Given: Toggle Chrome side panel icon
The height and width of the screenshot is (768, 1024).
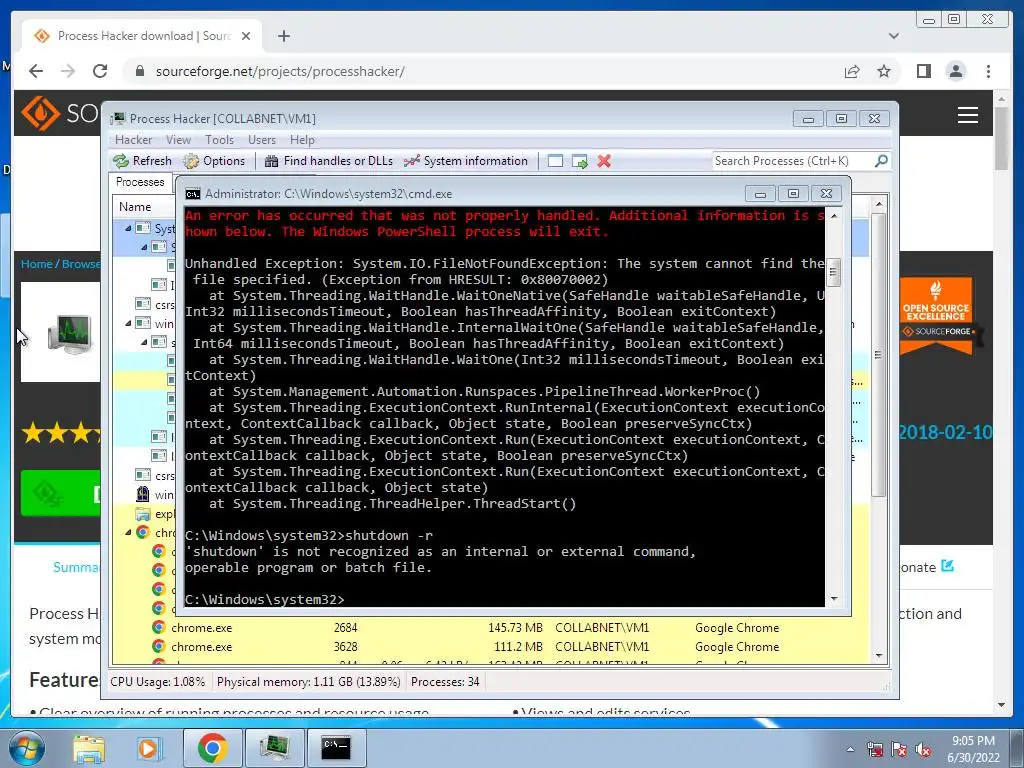Looking at the screenshot, I should [x=923, y=71].
